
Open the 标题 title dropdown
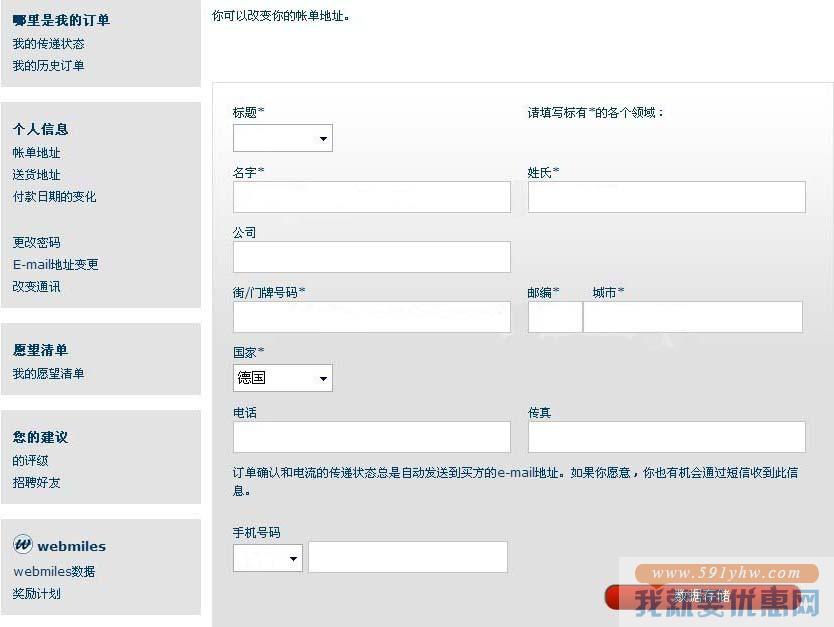click(283, 138)
